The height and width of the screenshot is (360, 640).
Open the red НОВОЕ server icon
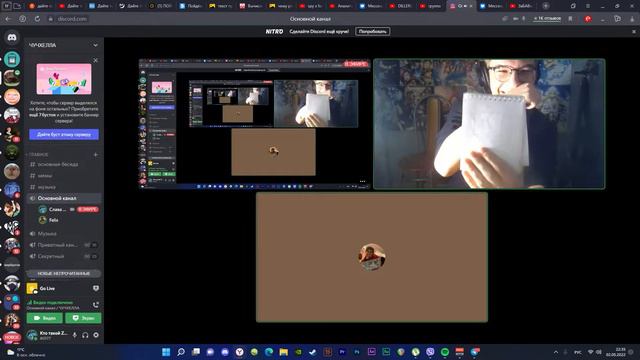(x=12, y=337)
